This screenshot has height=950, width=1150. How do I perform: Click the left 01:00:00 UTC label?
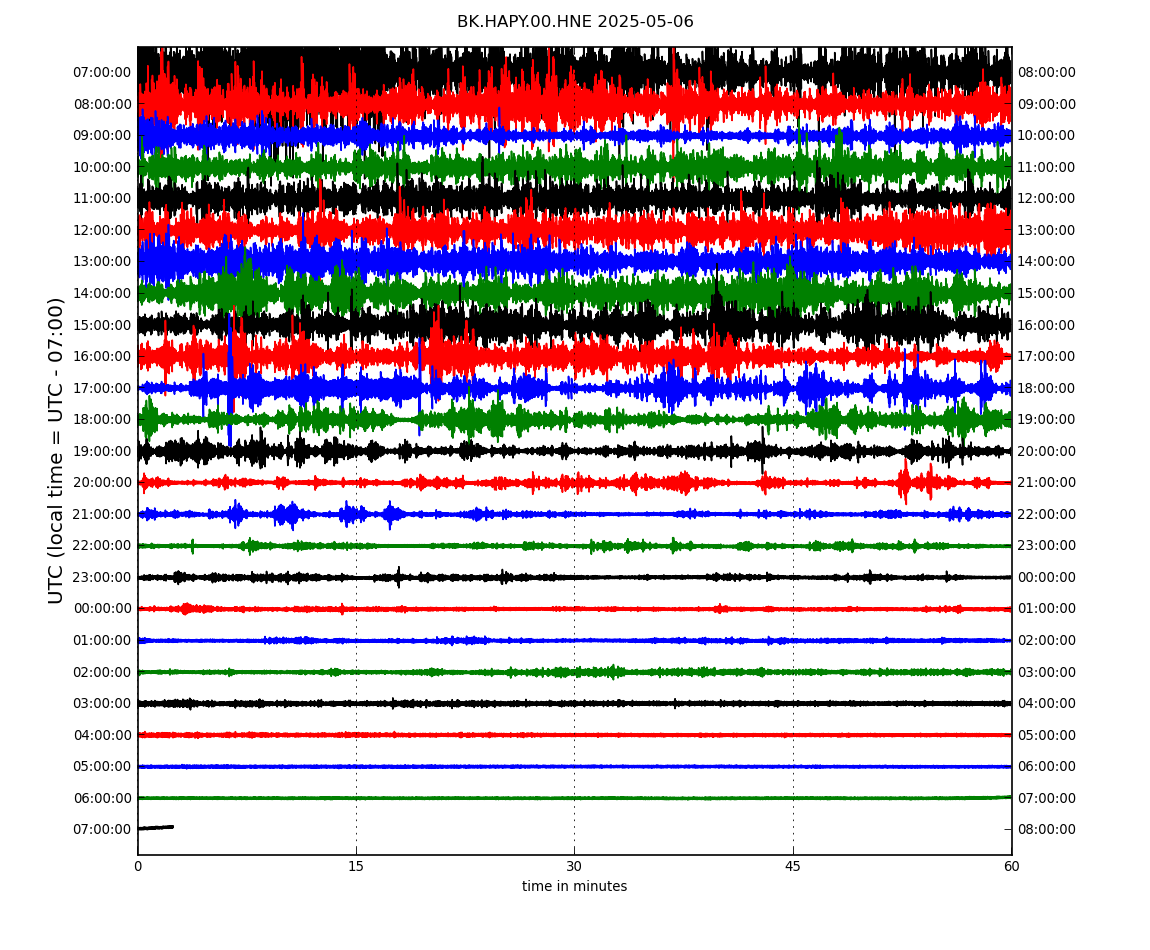pyautogui.click(x=102, y=640)
